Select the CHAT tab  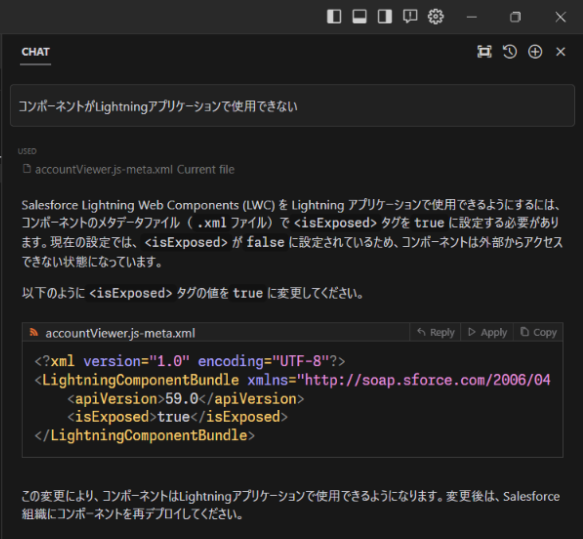[x=35, y=52]
